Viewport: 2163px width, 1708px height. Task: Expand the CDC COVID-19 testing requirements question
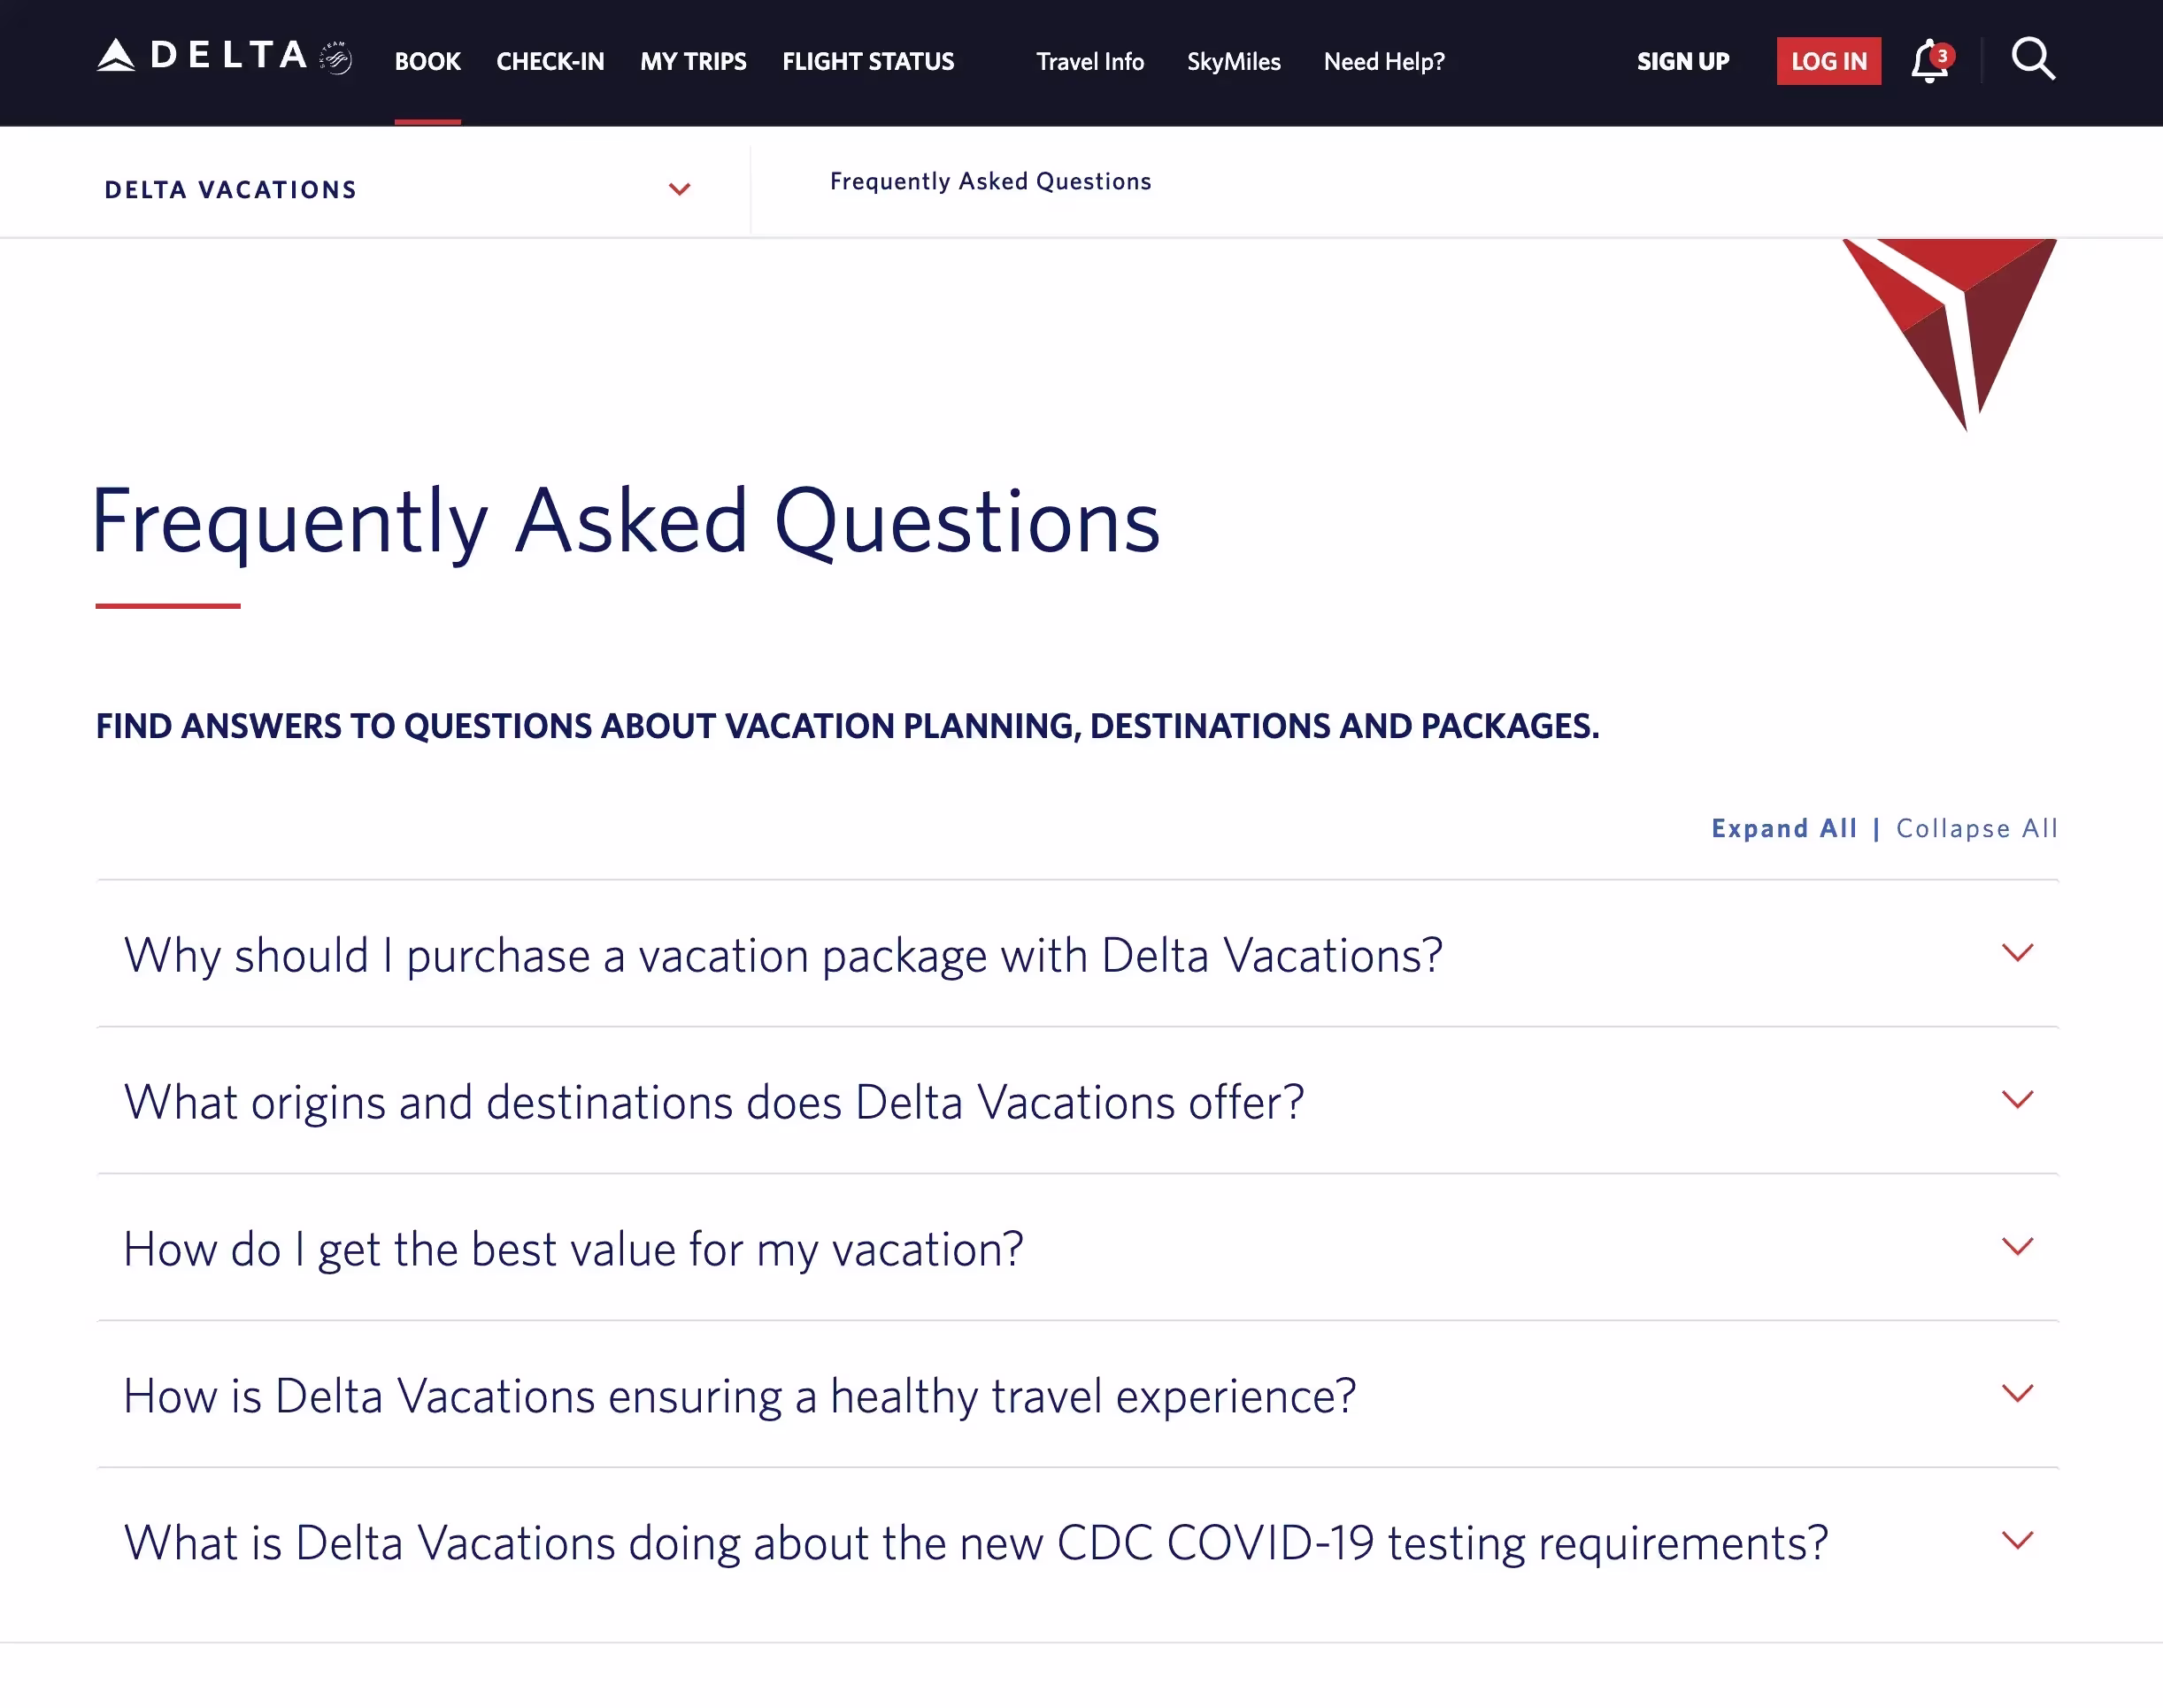click(2017, 1541)
